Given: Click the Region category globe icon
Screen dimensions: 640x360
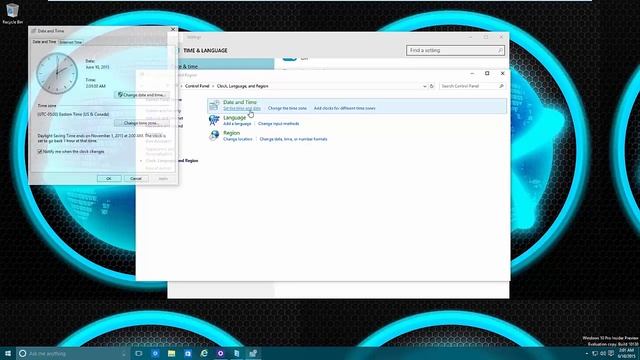Looking at the screenshot, I should point(214,135).
